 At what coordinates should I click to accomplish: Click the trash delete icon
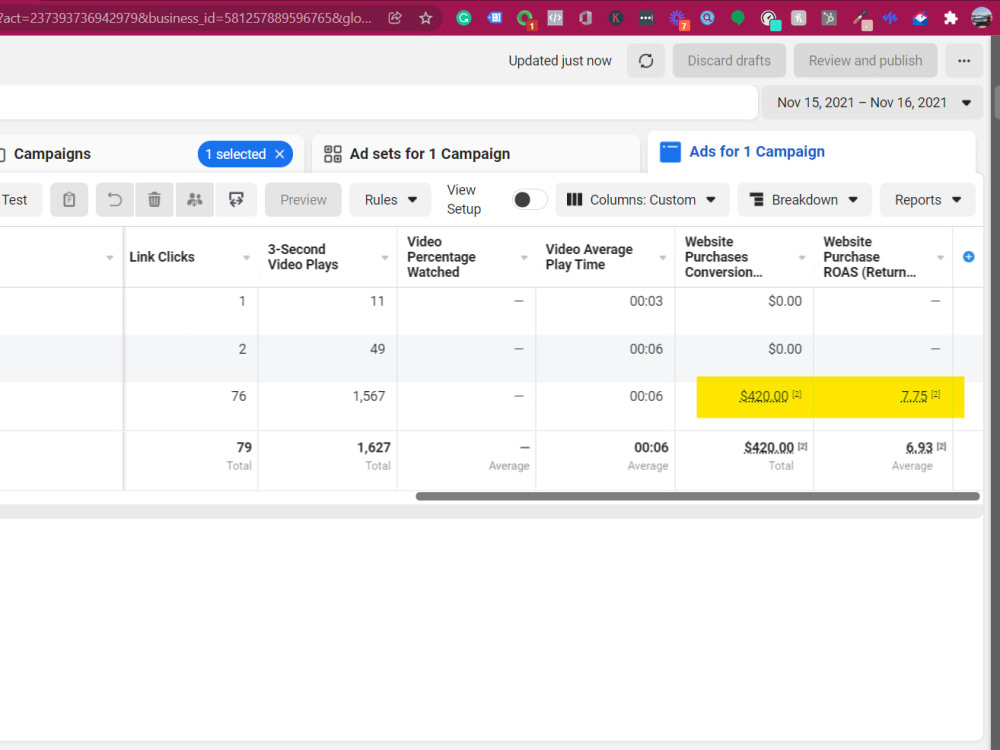tap(154, 200)
